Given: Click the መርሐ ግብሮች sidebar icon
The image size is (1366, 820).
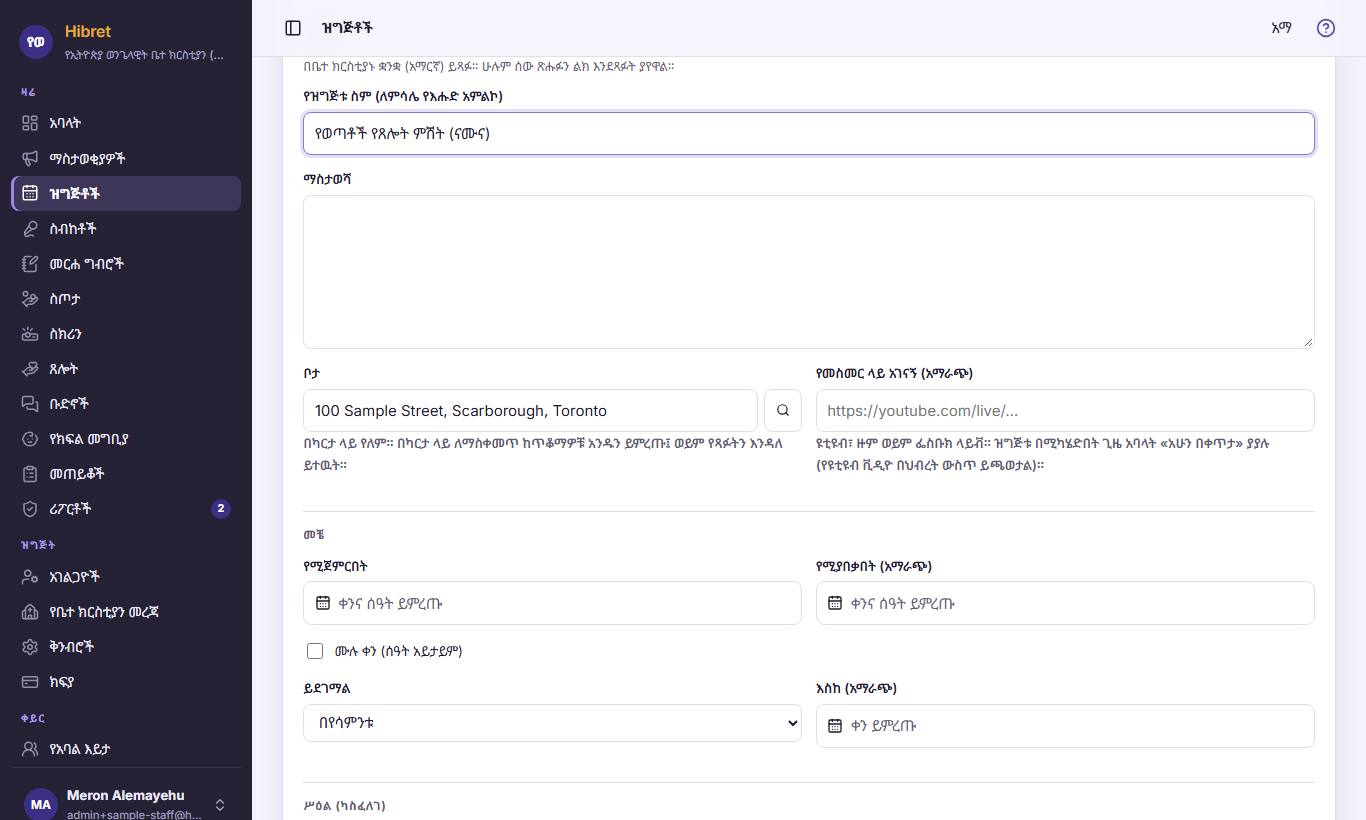Looking at the screenshot, I should point(30,263).
